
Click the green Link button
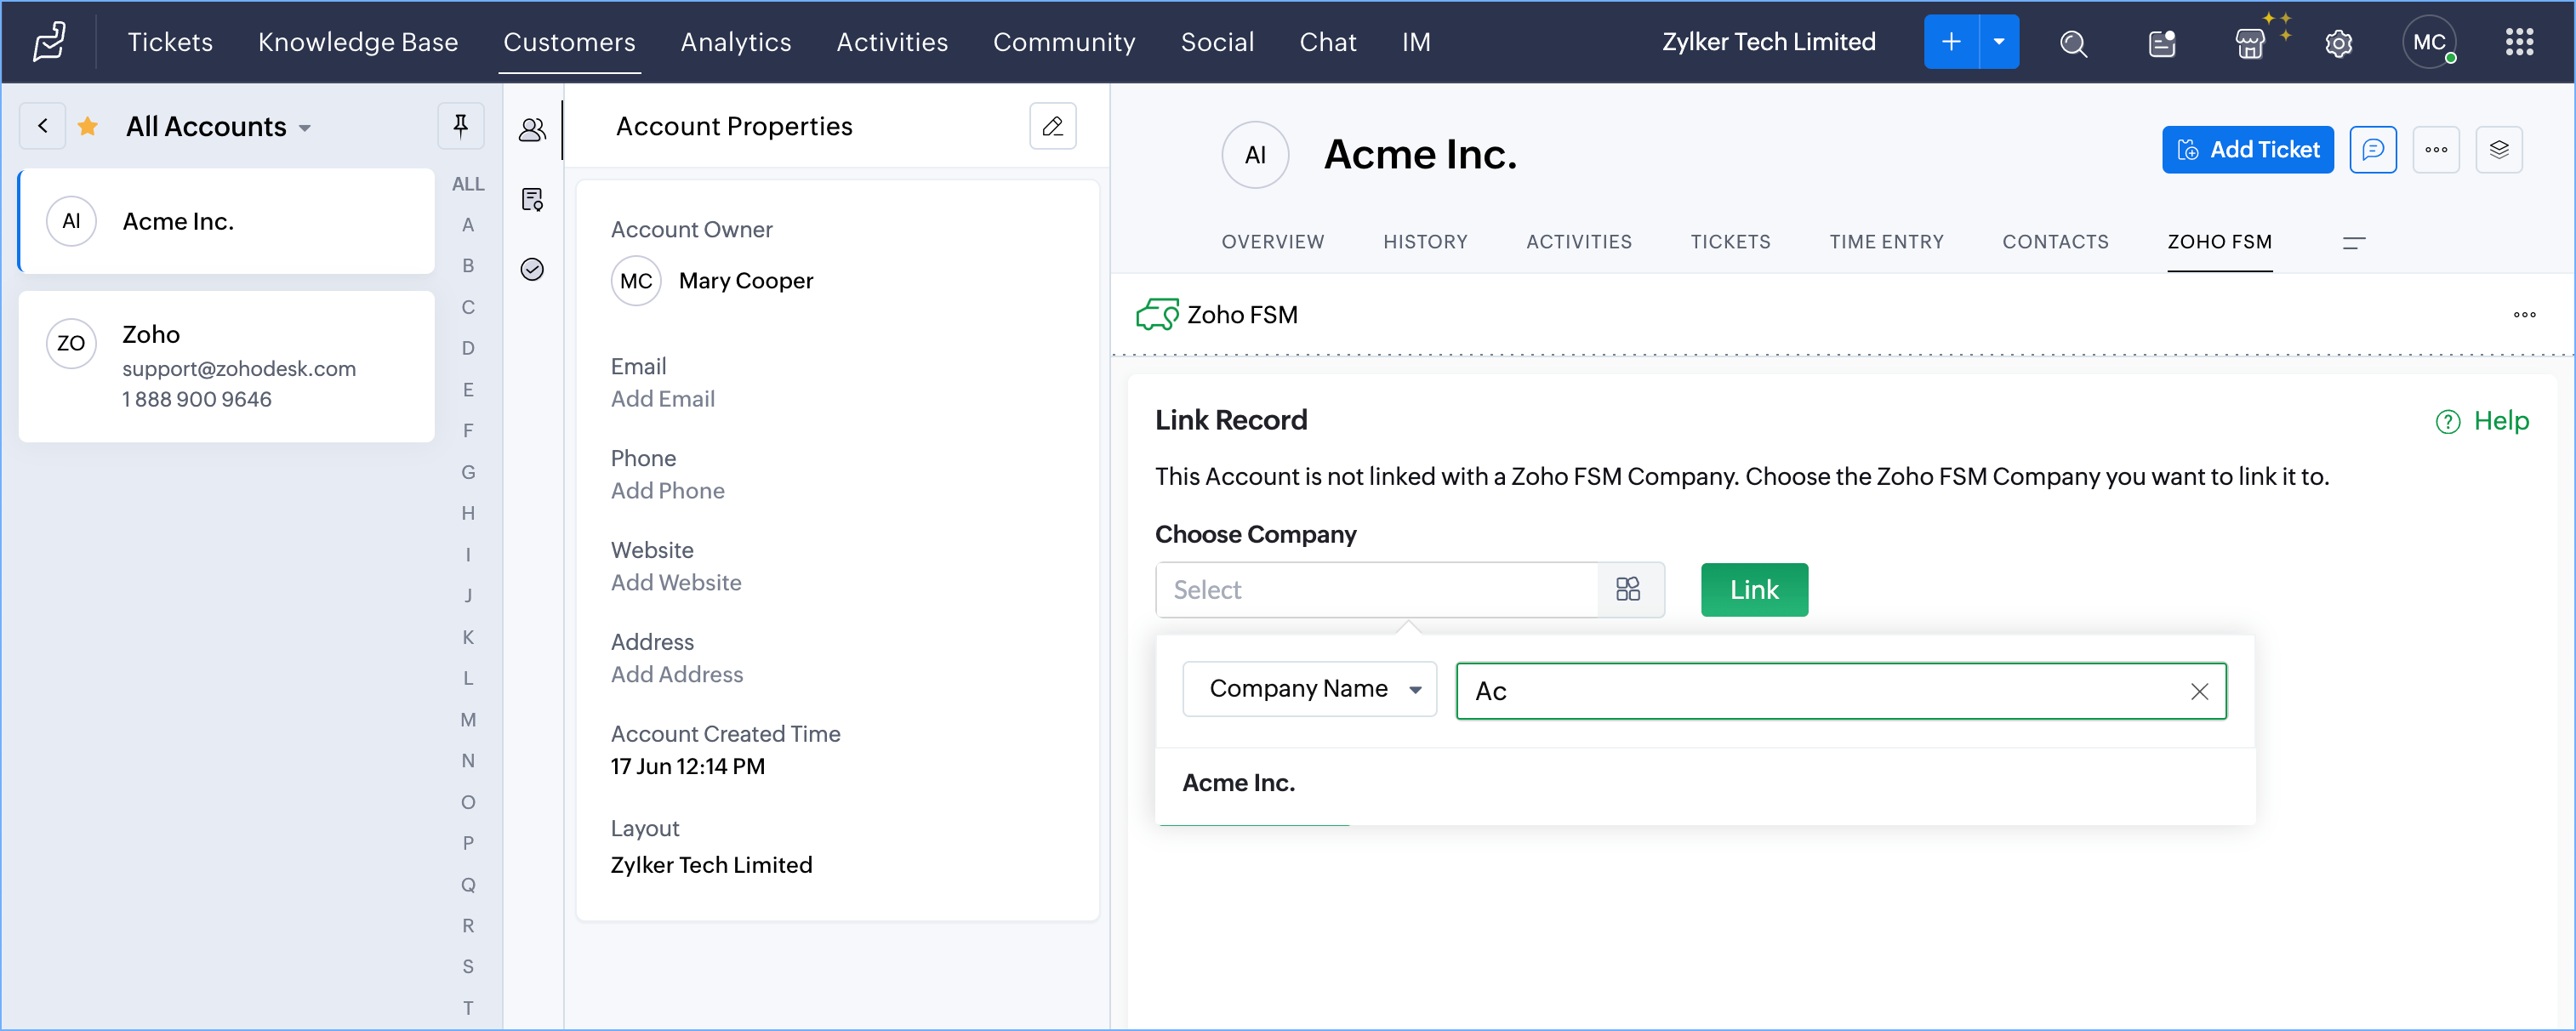(x=1753, y=589)
